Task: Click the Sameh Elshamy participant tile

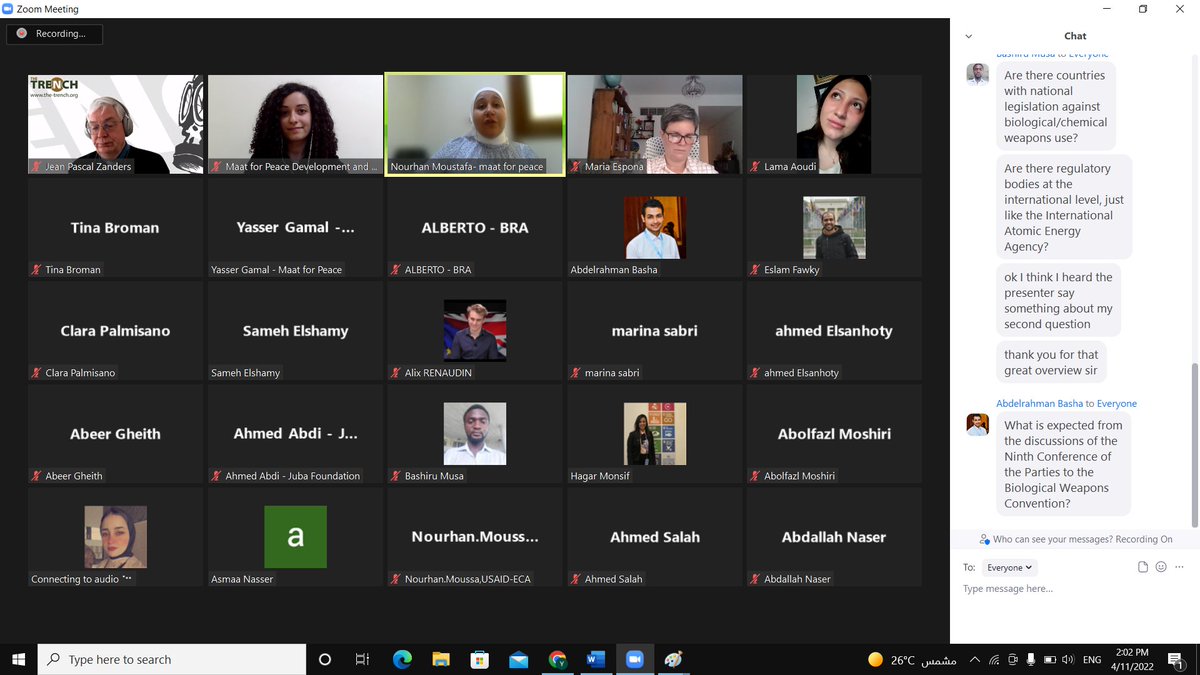Action: click(295, 330)
